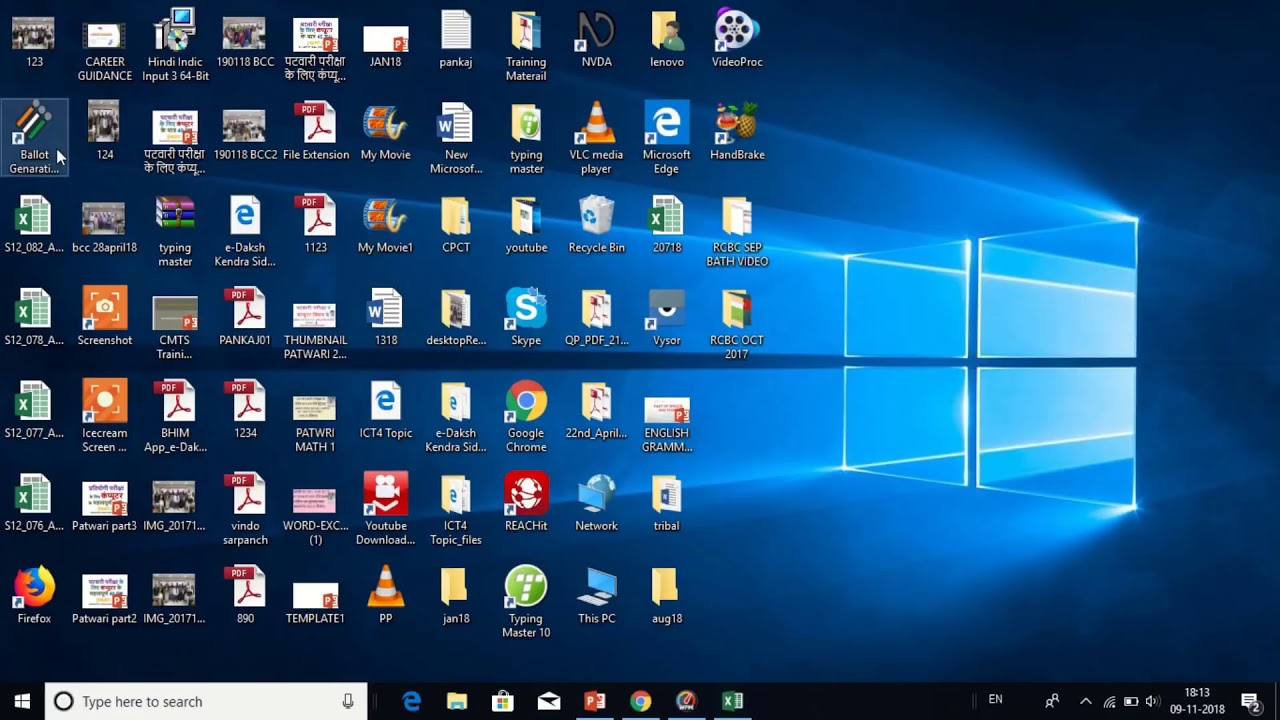This screenshot has width=1280, height=720.
Task: Open the Wi-Fi network flyout
Action: coord(1109,701)
